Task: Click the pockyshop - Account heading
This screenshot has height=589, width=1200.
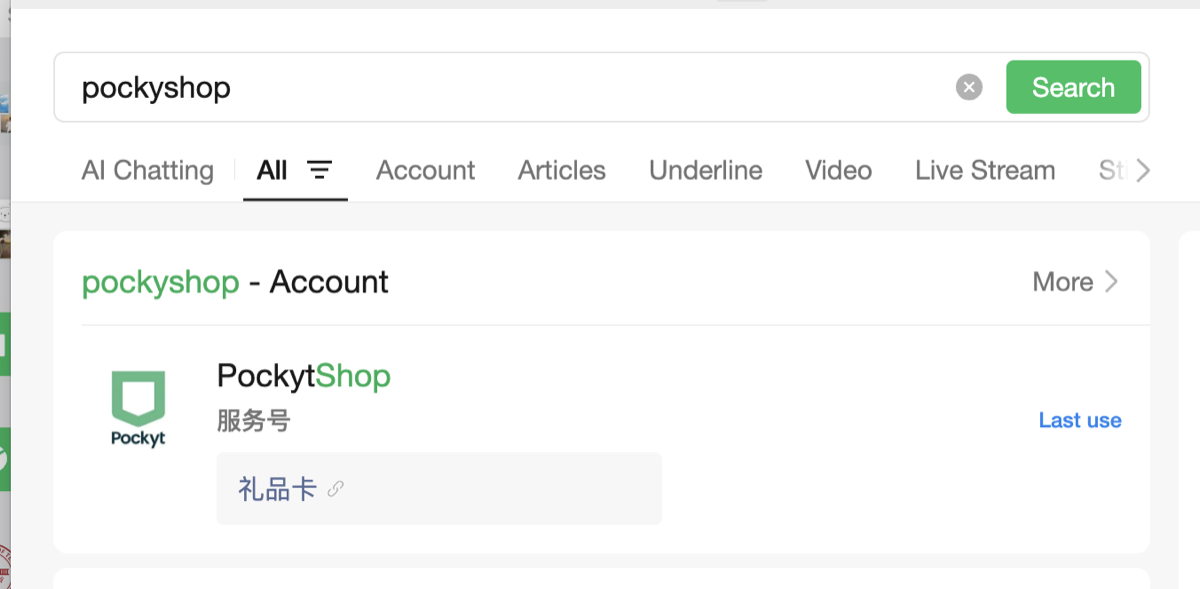Action: point(235,282)
